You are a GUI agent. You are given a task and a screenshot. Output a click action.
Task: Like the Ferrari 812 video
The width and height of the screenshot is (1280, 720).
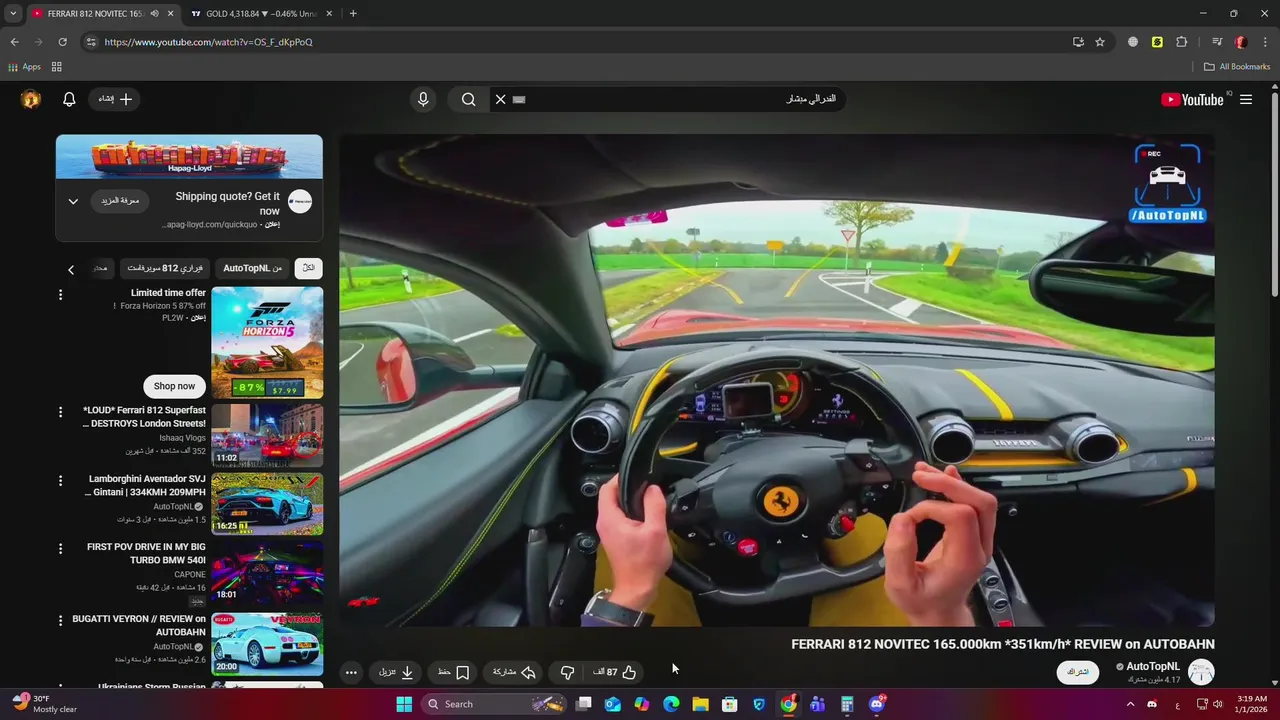coord(615,672)
